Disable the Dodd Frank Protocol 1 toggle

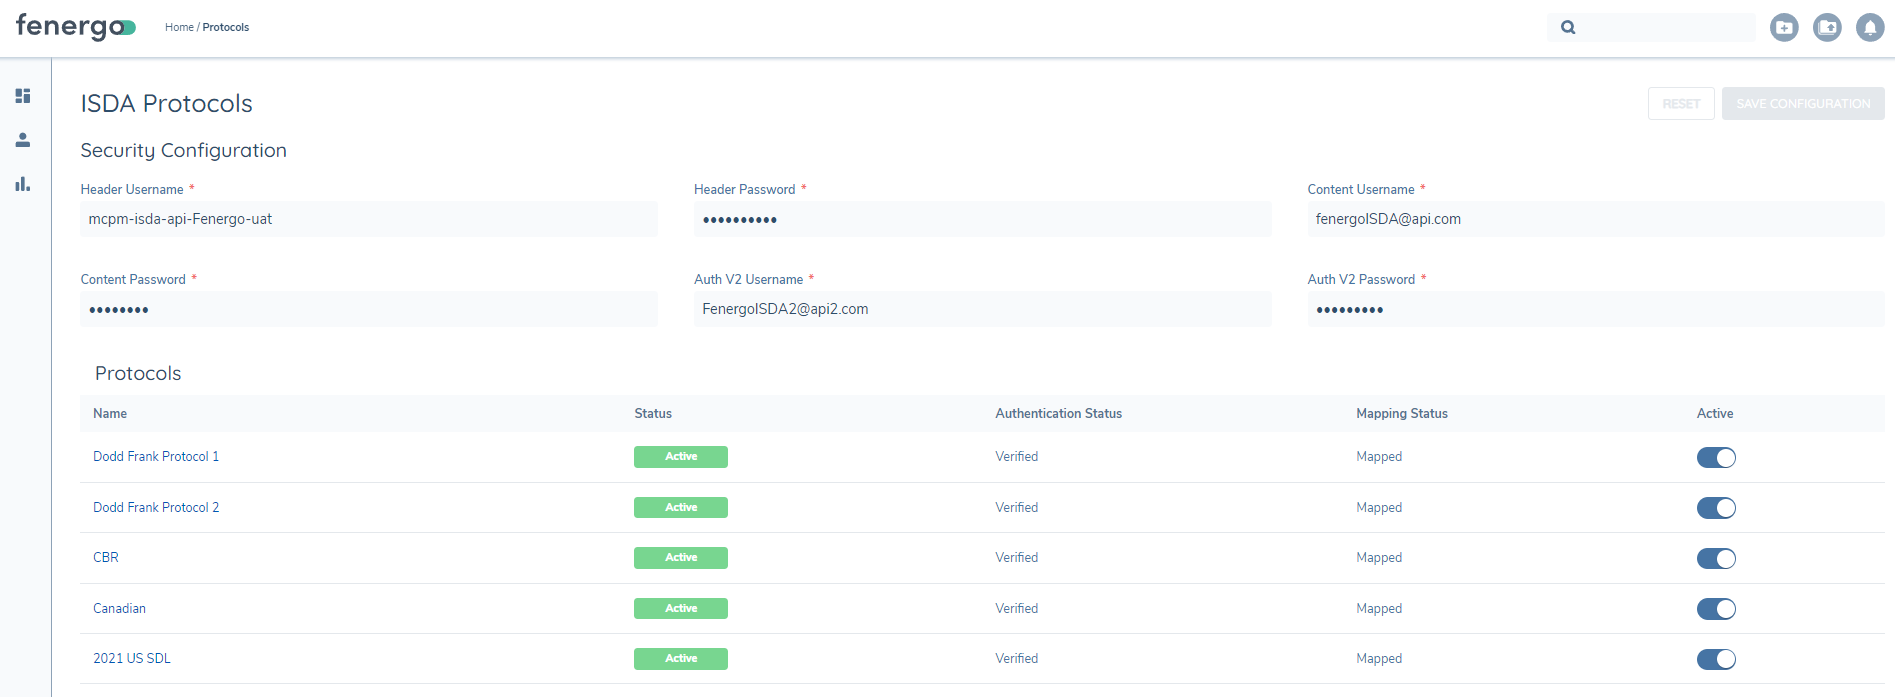pos(1716,458)
